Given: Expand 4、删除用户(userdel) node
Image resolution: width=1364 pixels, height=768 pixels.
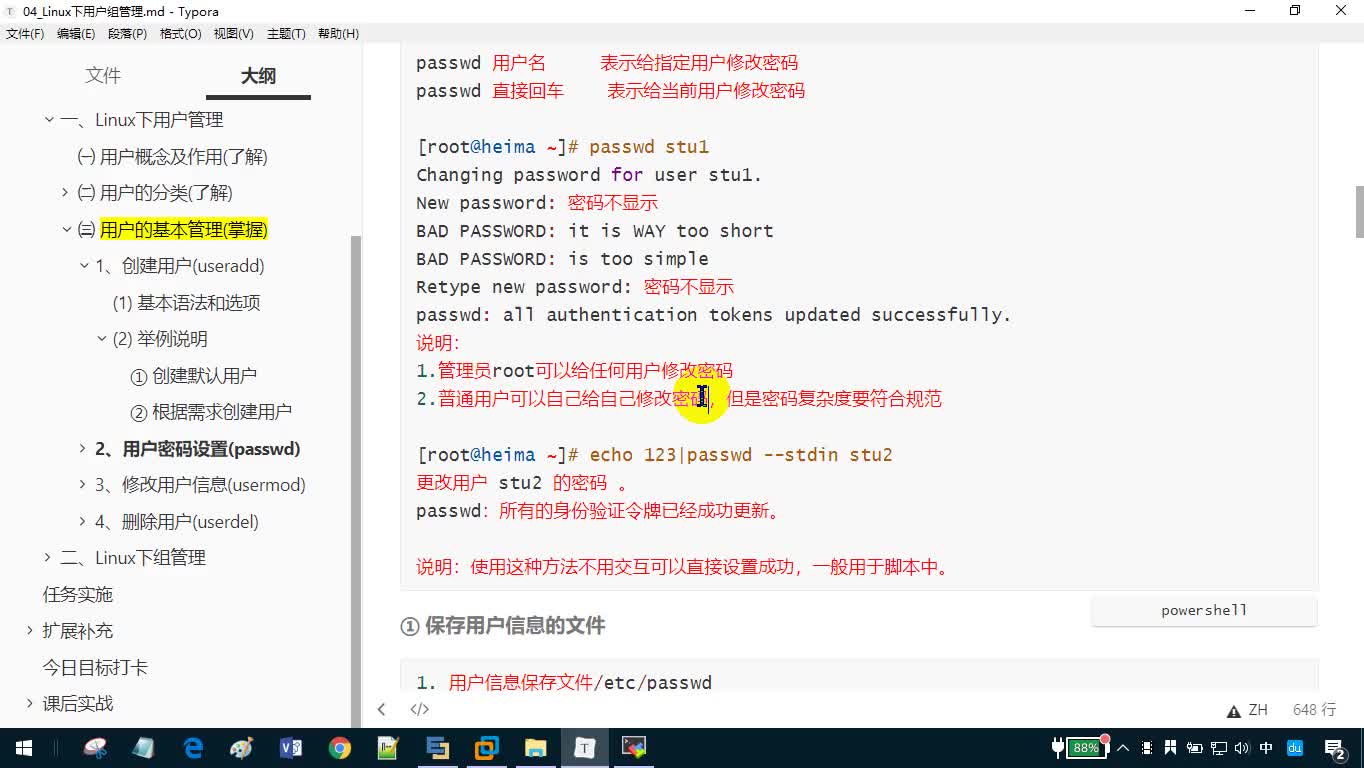Looking at the screenshot, I should [84, 522].
